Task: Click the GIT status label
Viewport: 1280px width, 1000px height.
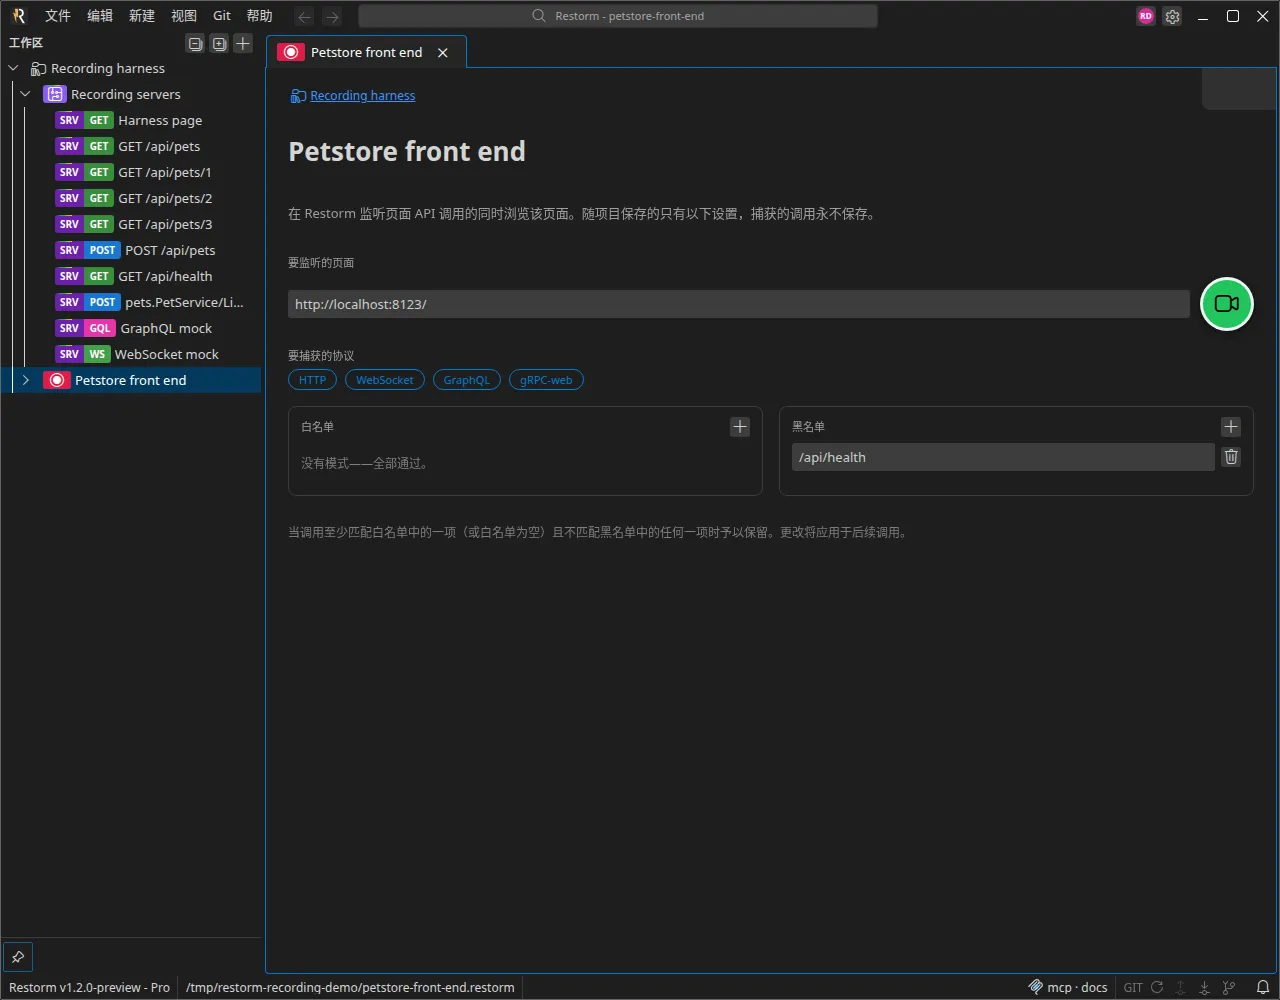Action: click(1133, 987)
